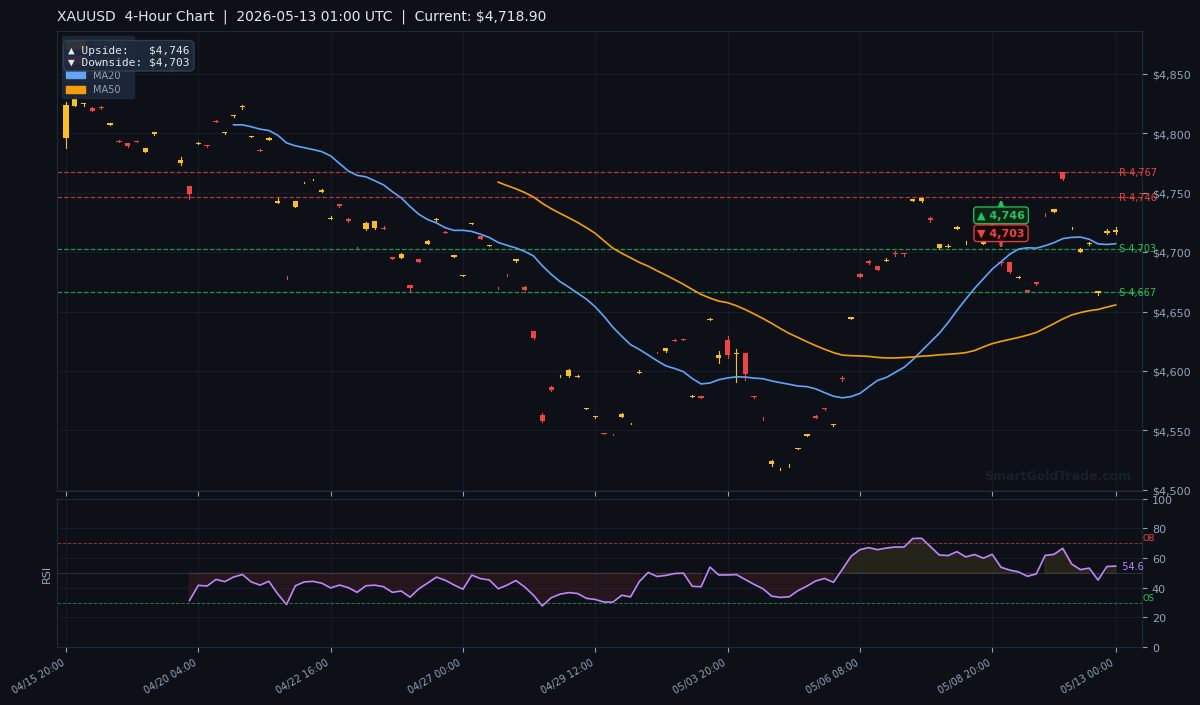Click the S 4,703 support label
1200x705 pixels.
click(1137, 248)
